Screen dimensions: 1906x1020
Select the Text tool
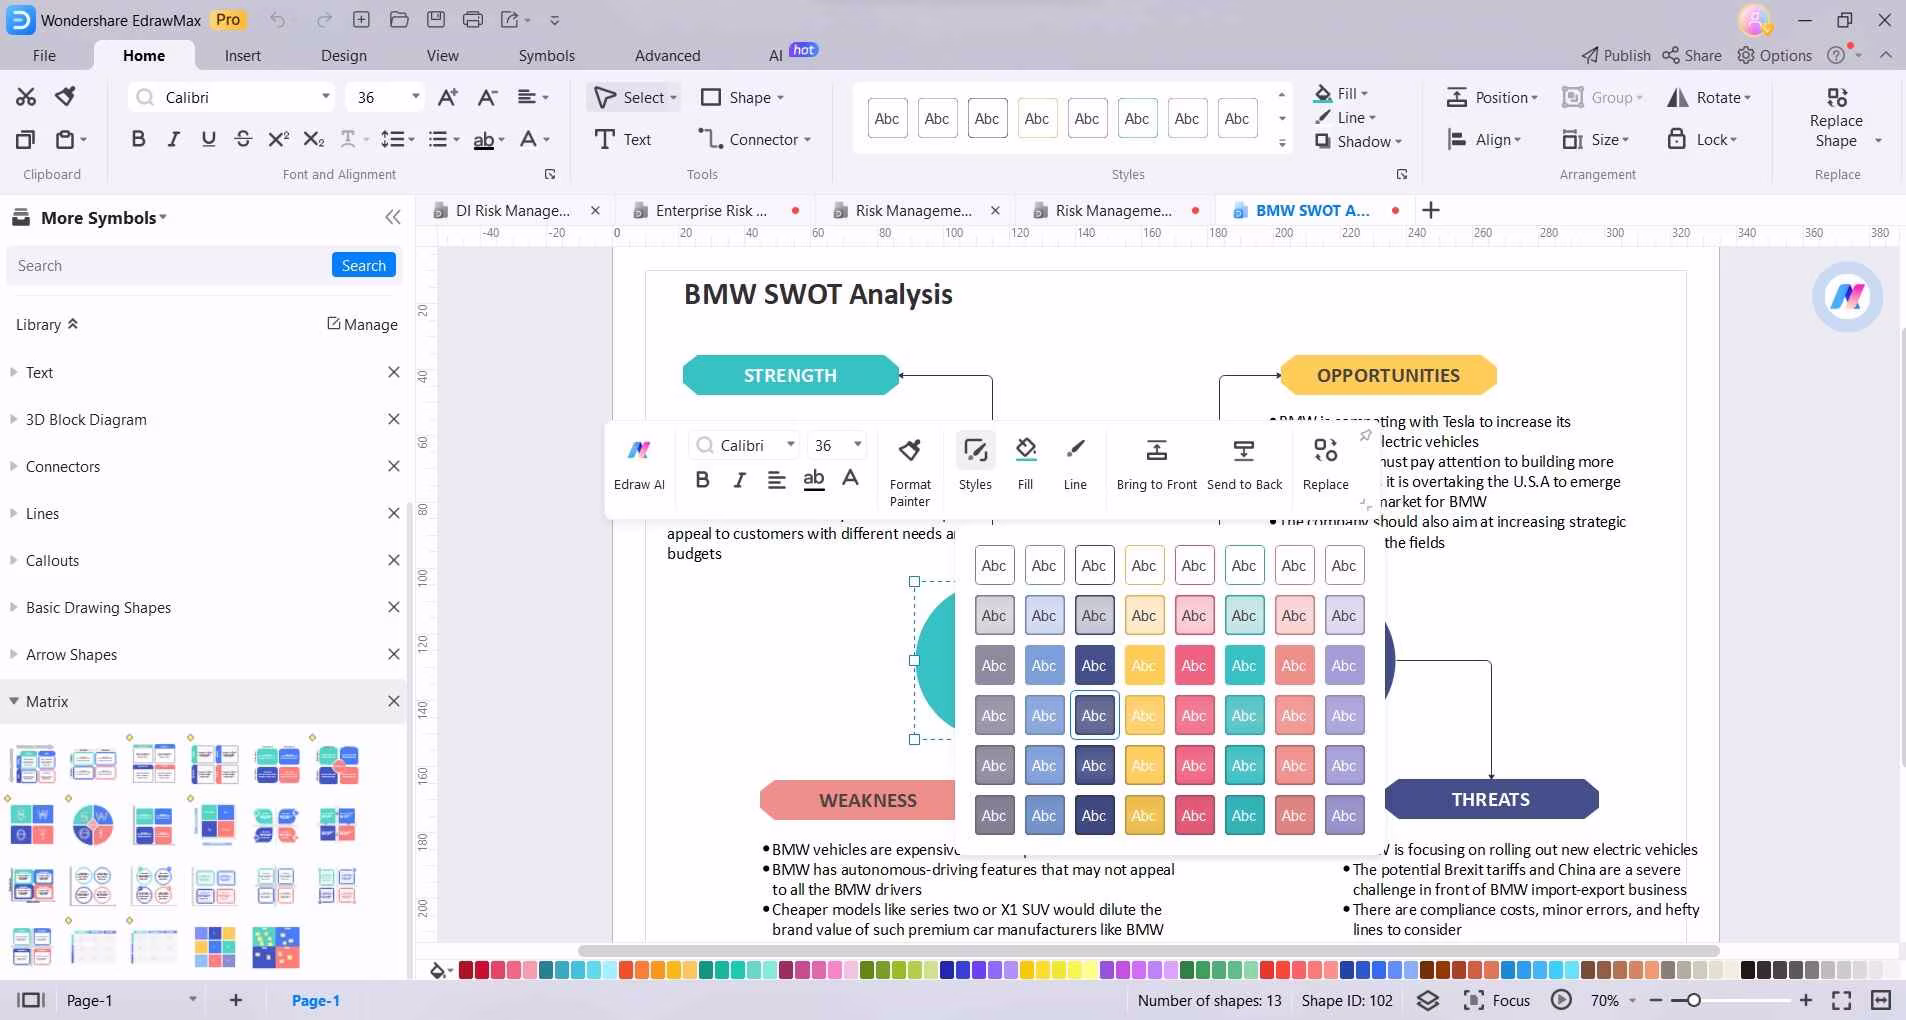pos(622,139)
